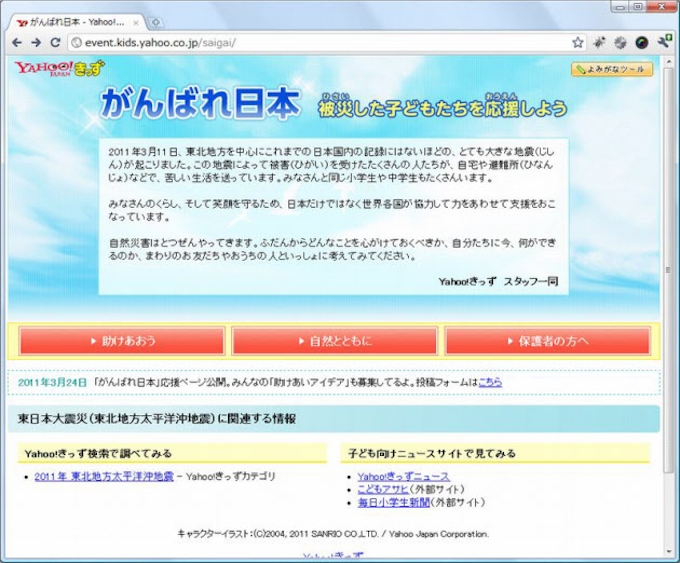680x563 pixels.
Task: Open the Chrome wrench settings menu
Action: pyautogui.click(x=662, y=43)
